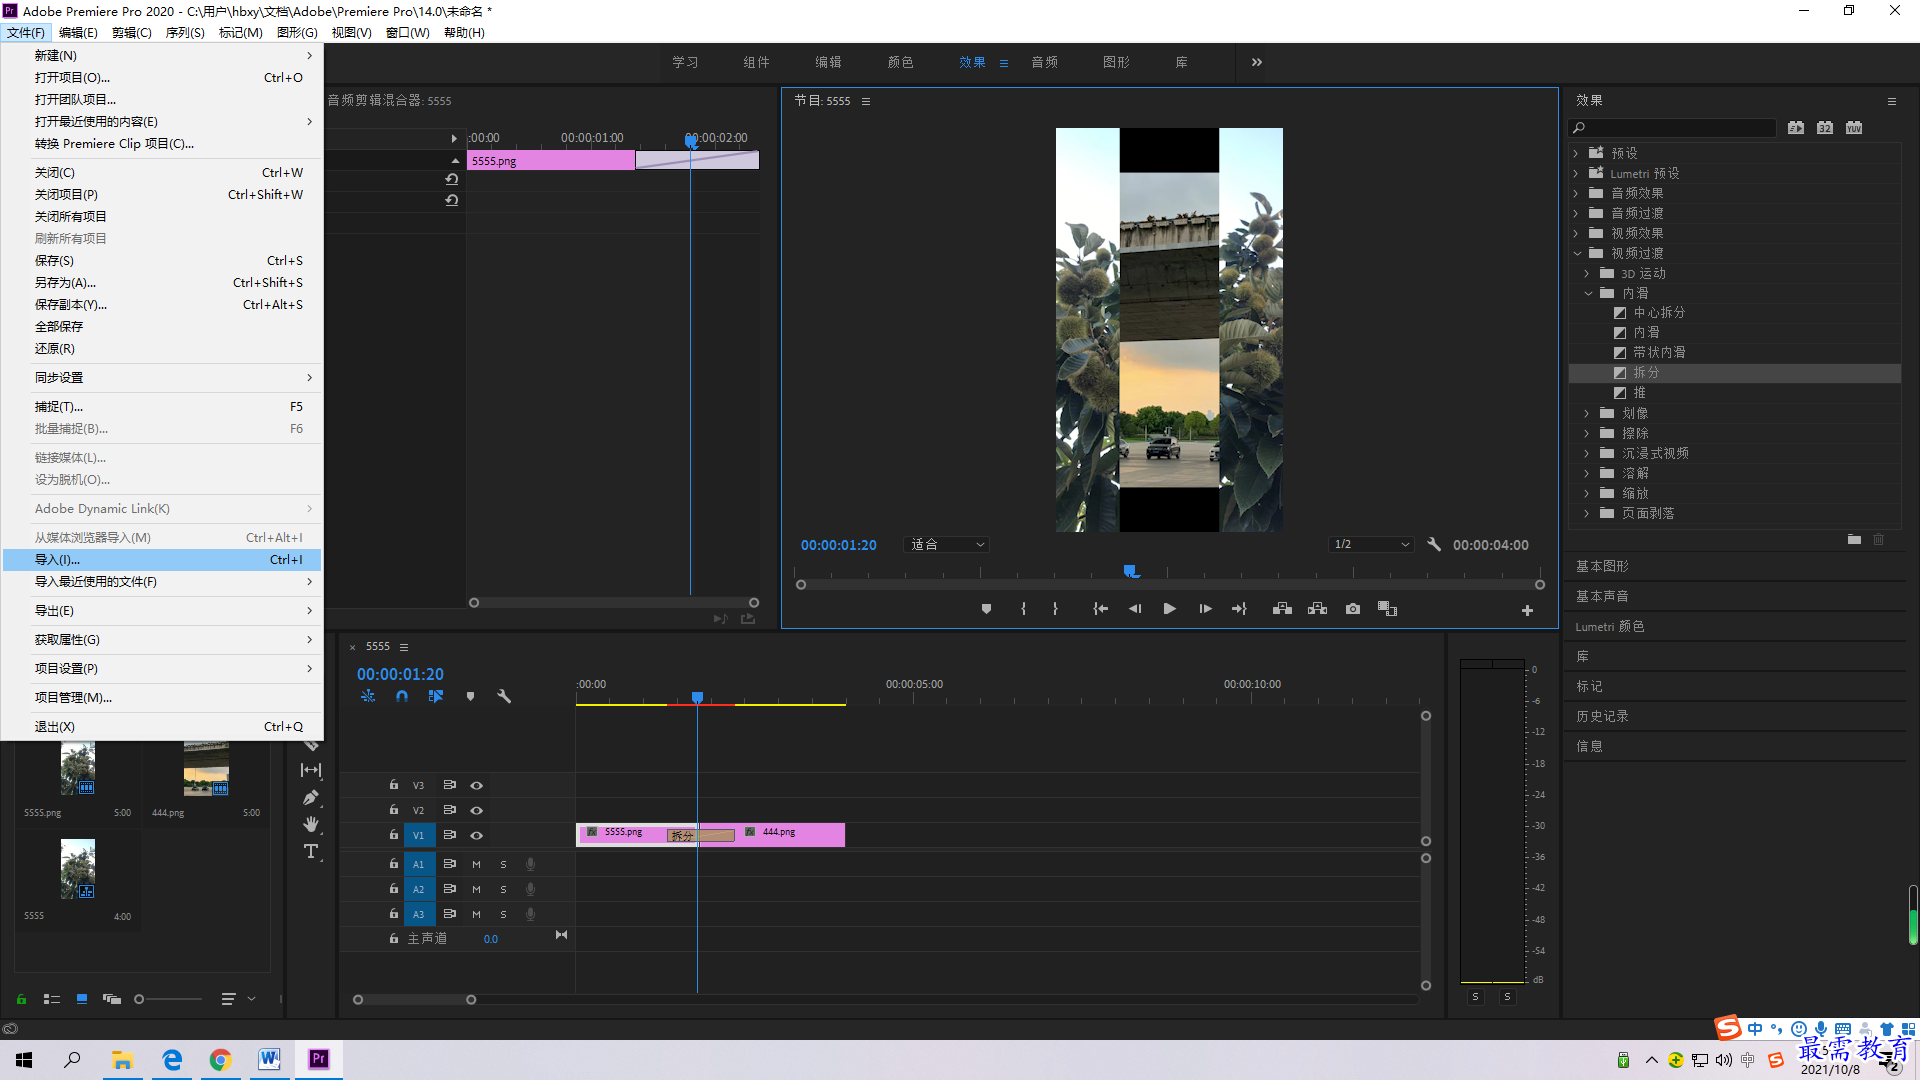
Task: Toggle timeline Snap magnet icon
Action: tap(402, 696)
